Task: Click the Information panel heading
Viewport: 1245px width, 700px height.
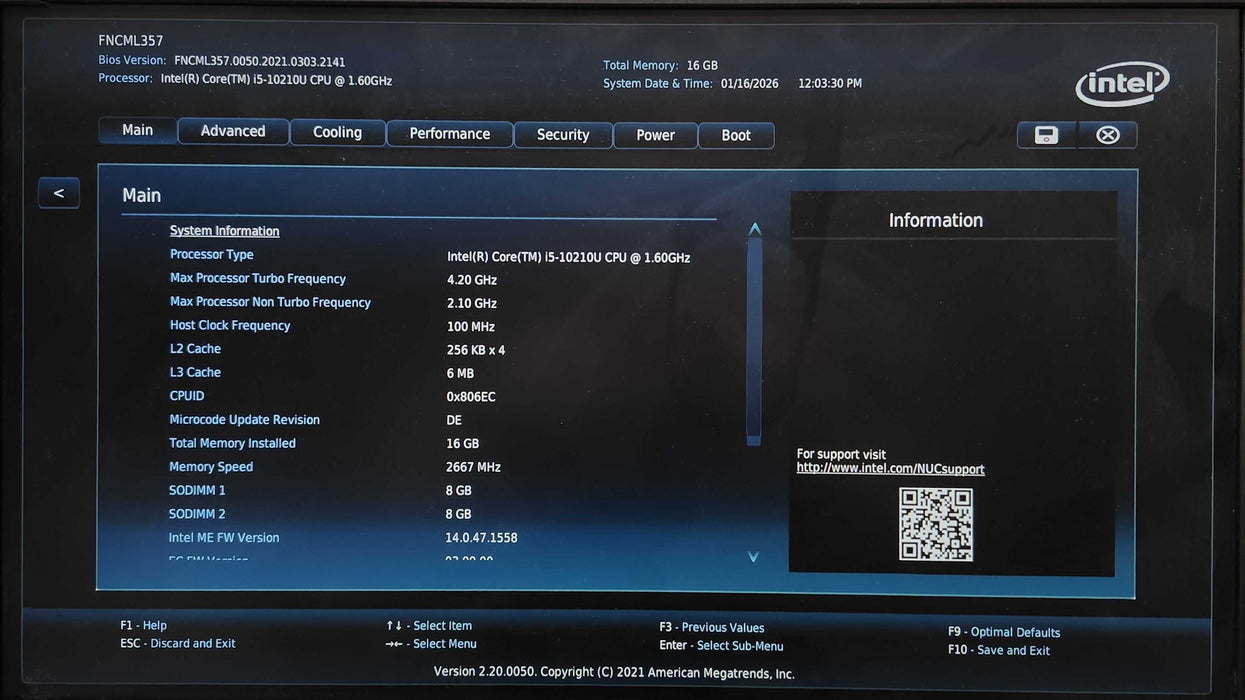Action: click(x=936, y=220)
